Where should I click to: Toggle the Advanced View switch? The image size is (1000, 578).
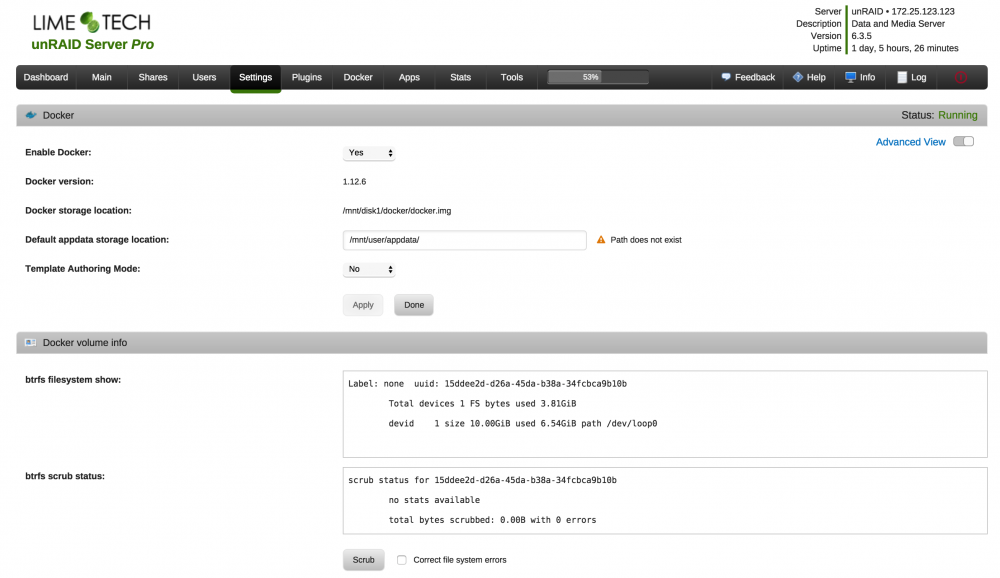pyautogui.click(x=963, y=142)
